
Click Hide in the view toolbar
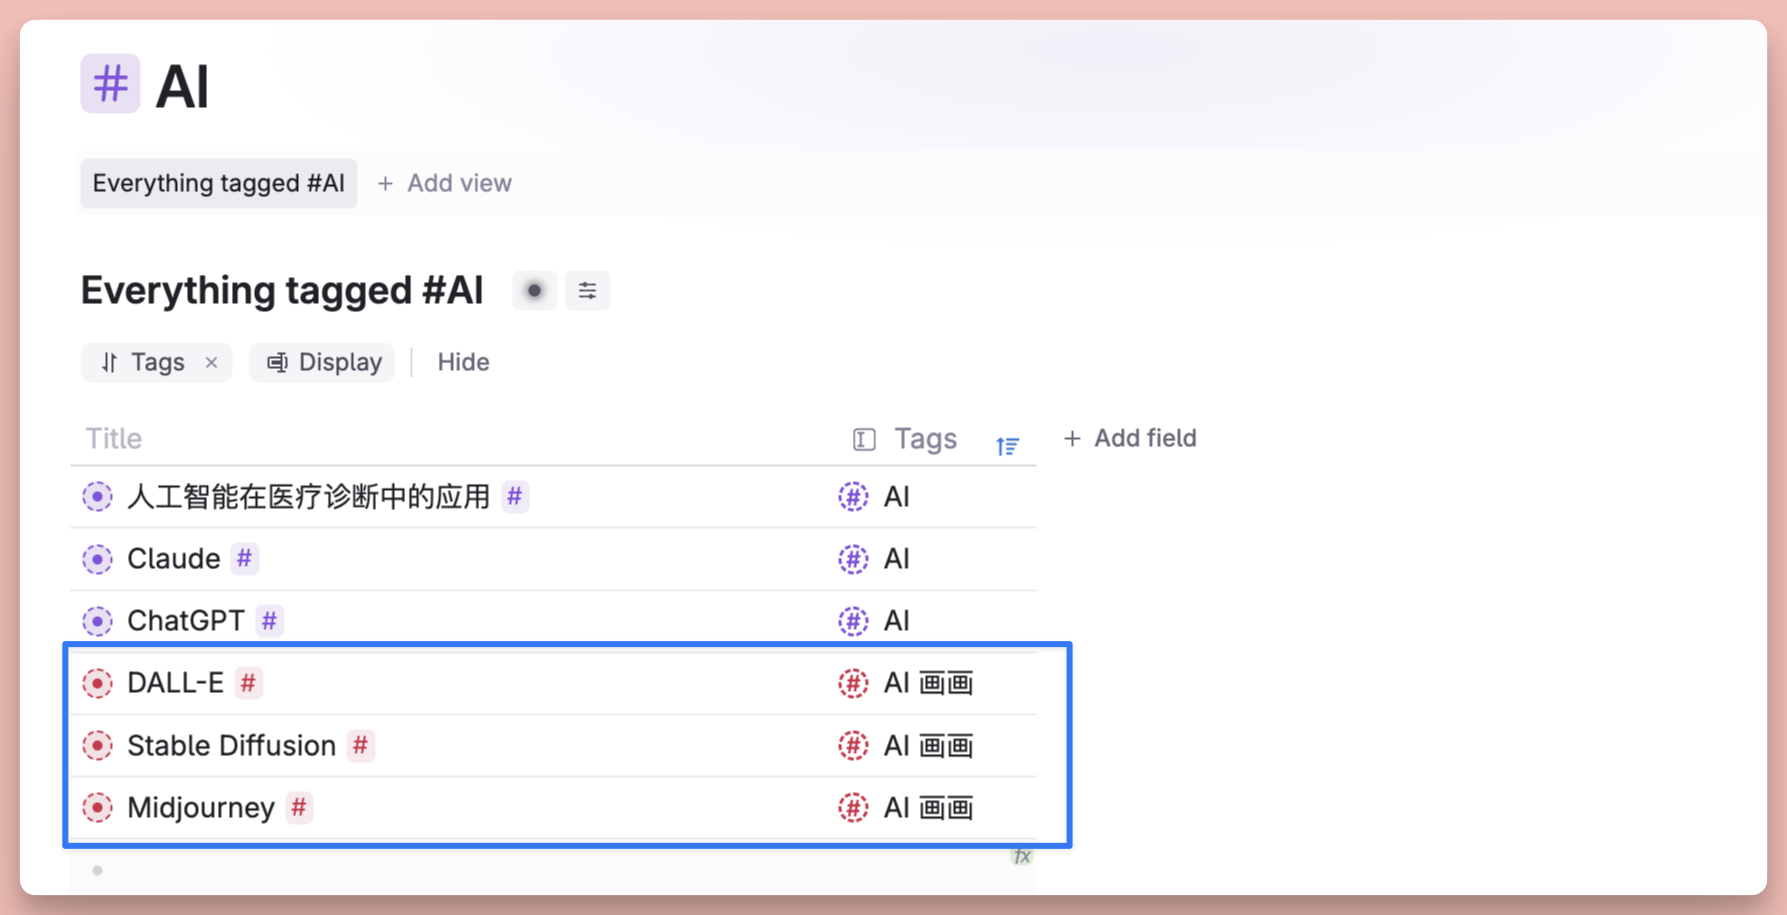click(x=463, y=362)
